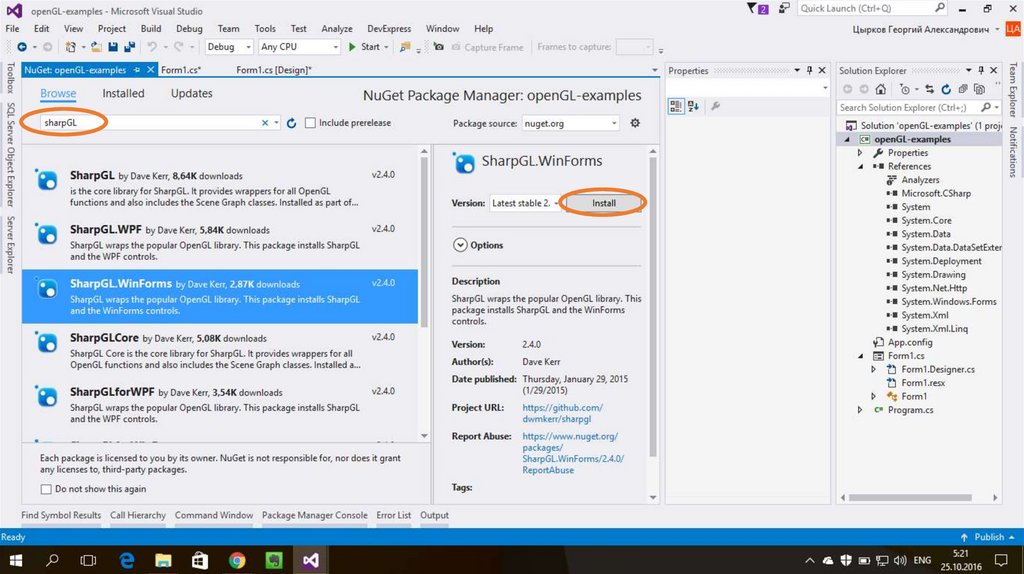This screenshot has height=574, width=1024.
Task: Switch to the Installed tab
Action: 123,93
